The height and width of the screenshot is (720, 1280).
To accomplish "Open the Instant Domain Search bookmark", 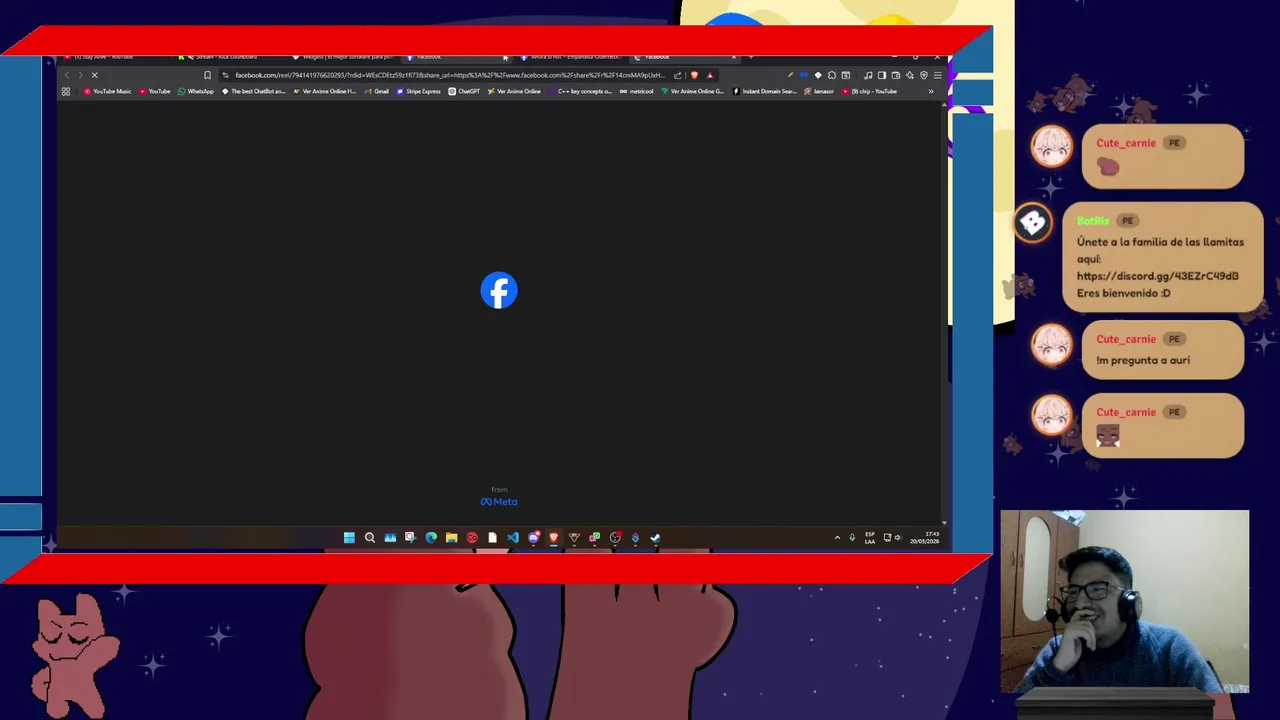I will point(765,91).
